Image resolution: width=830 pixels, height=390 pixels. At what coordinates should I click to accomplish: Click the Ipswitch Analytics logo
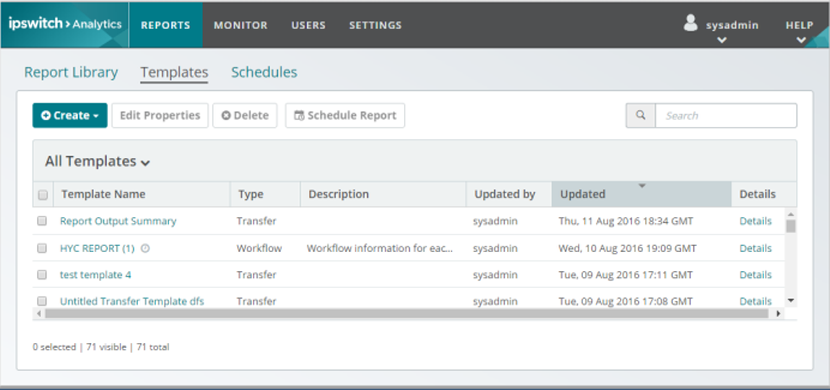coord(65,24)
